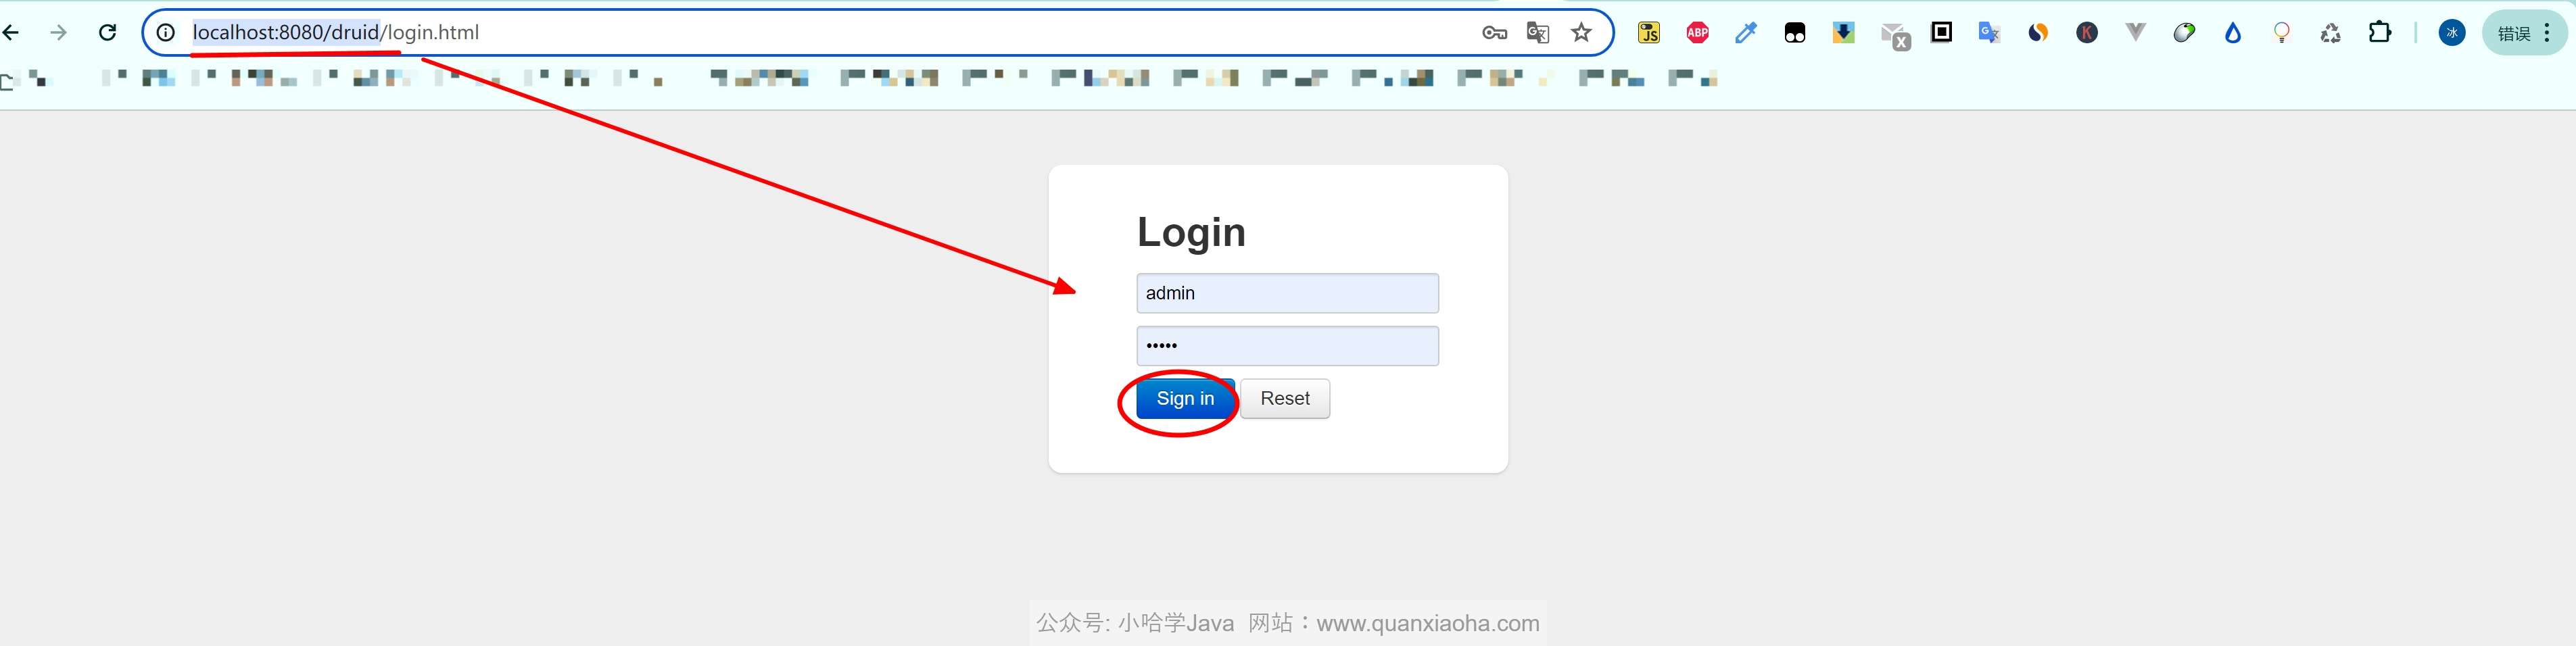Open the Chrome three-dot menu
This screenshot has height=646, width=2576.
point(2547,33)
